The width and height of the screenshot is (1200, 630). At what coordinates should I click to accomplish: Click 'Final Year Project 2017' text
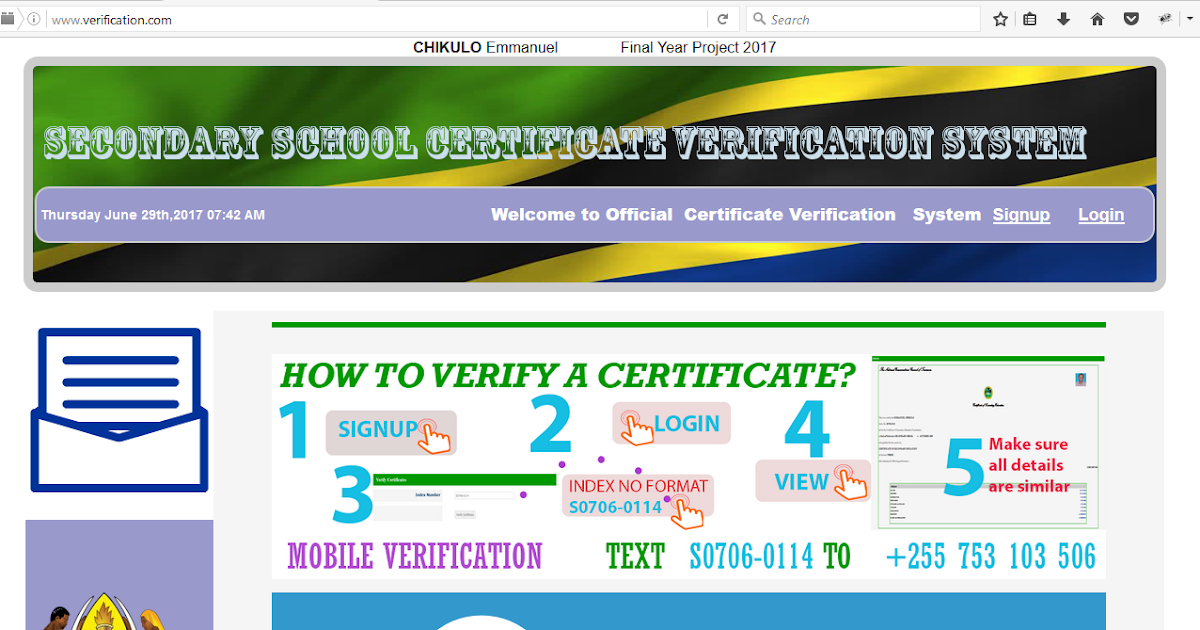coord(698,47)
